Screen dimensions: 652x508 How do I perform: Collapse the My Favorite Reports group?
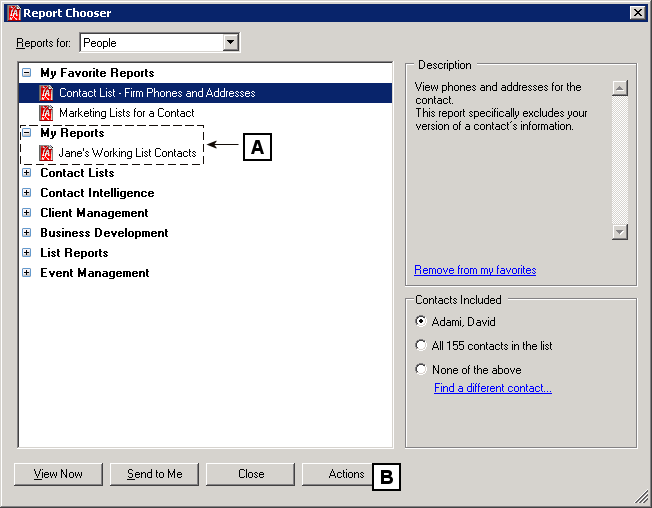[27, 73]
